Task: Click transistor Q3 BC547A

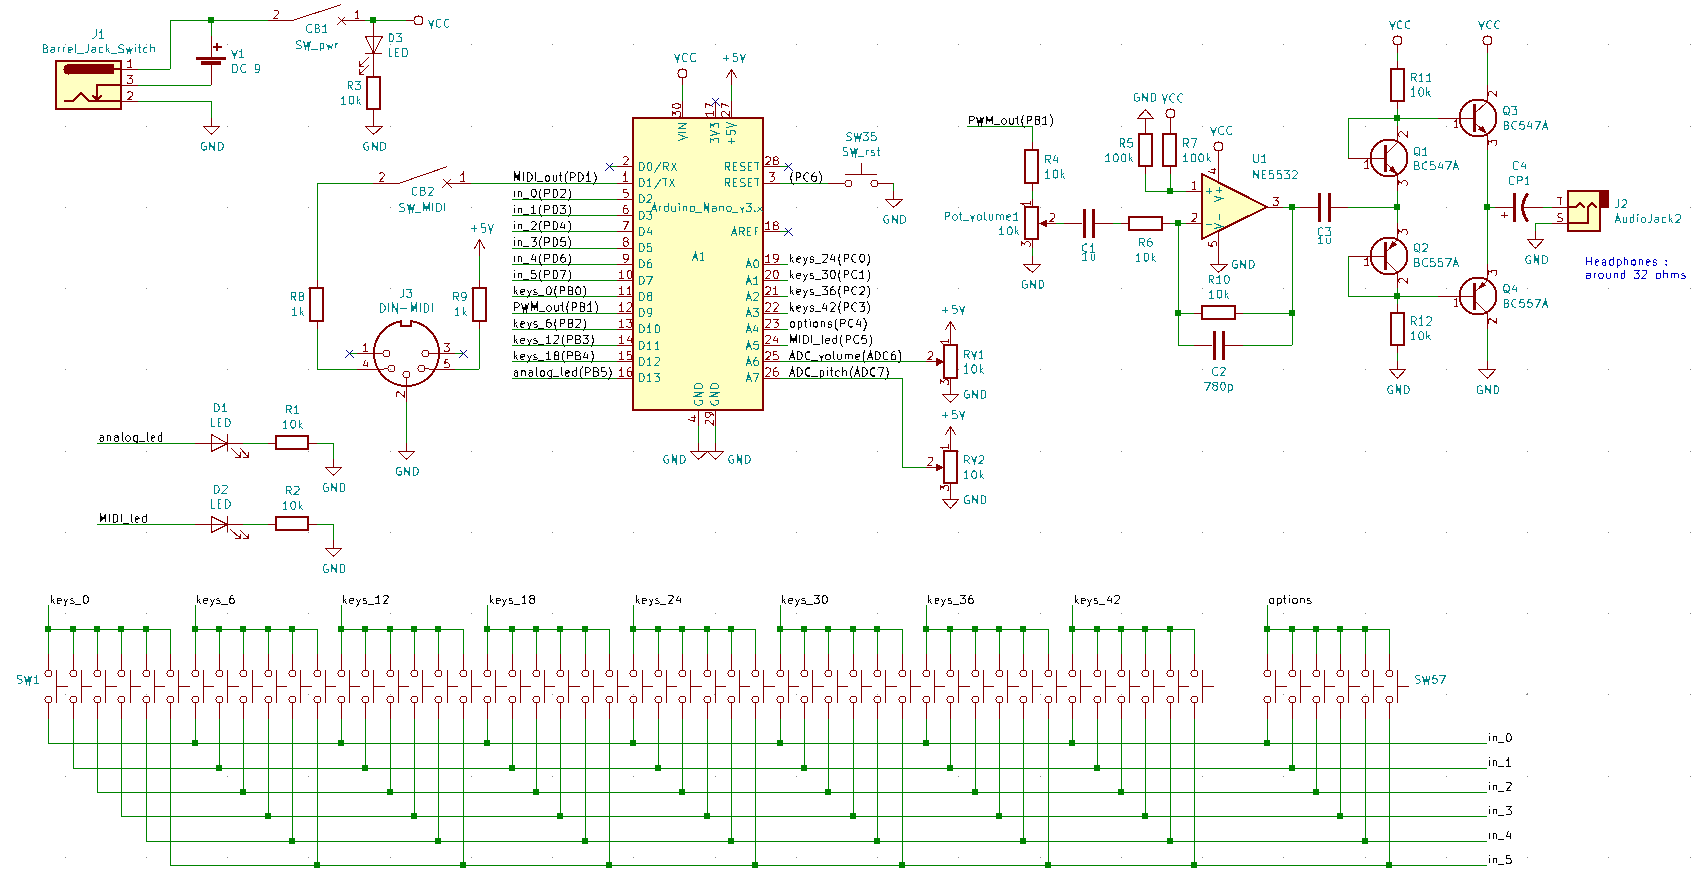Action: (x=1477, y=118)
